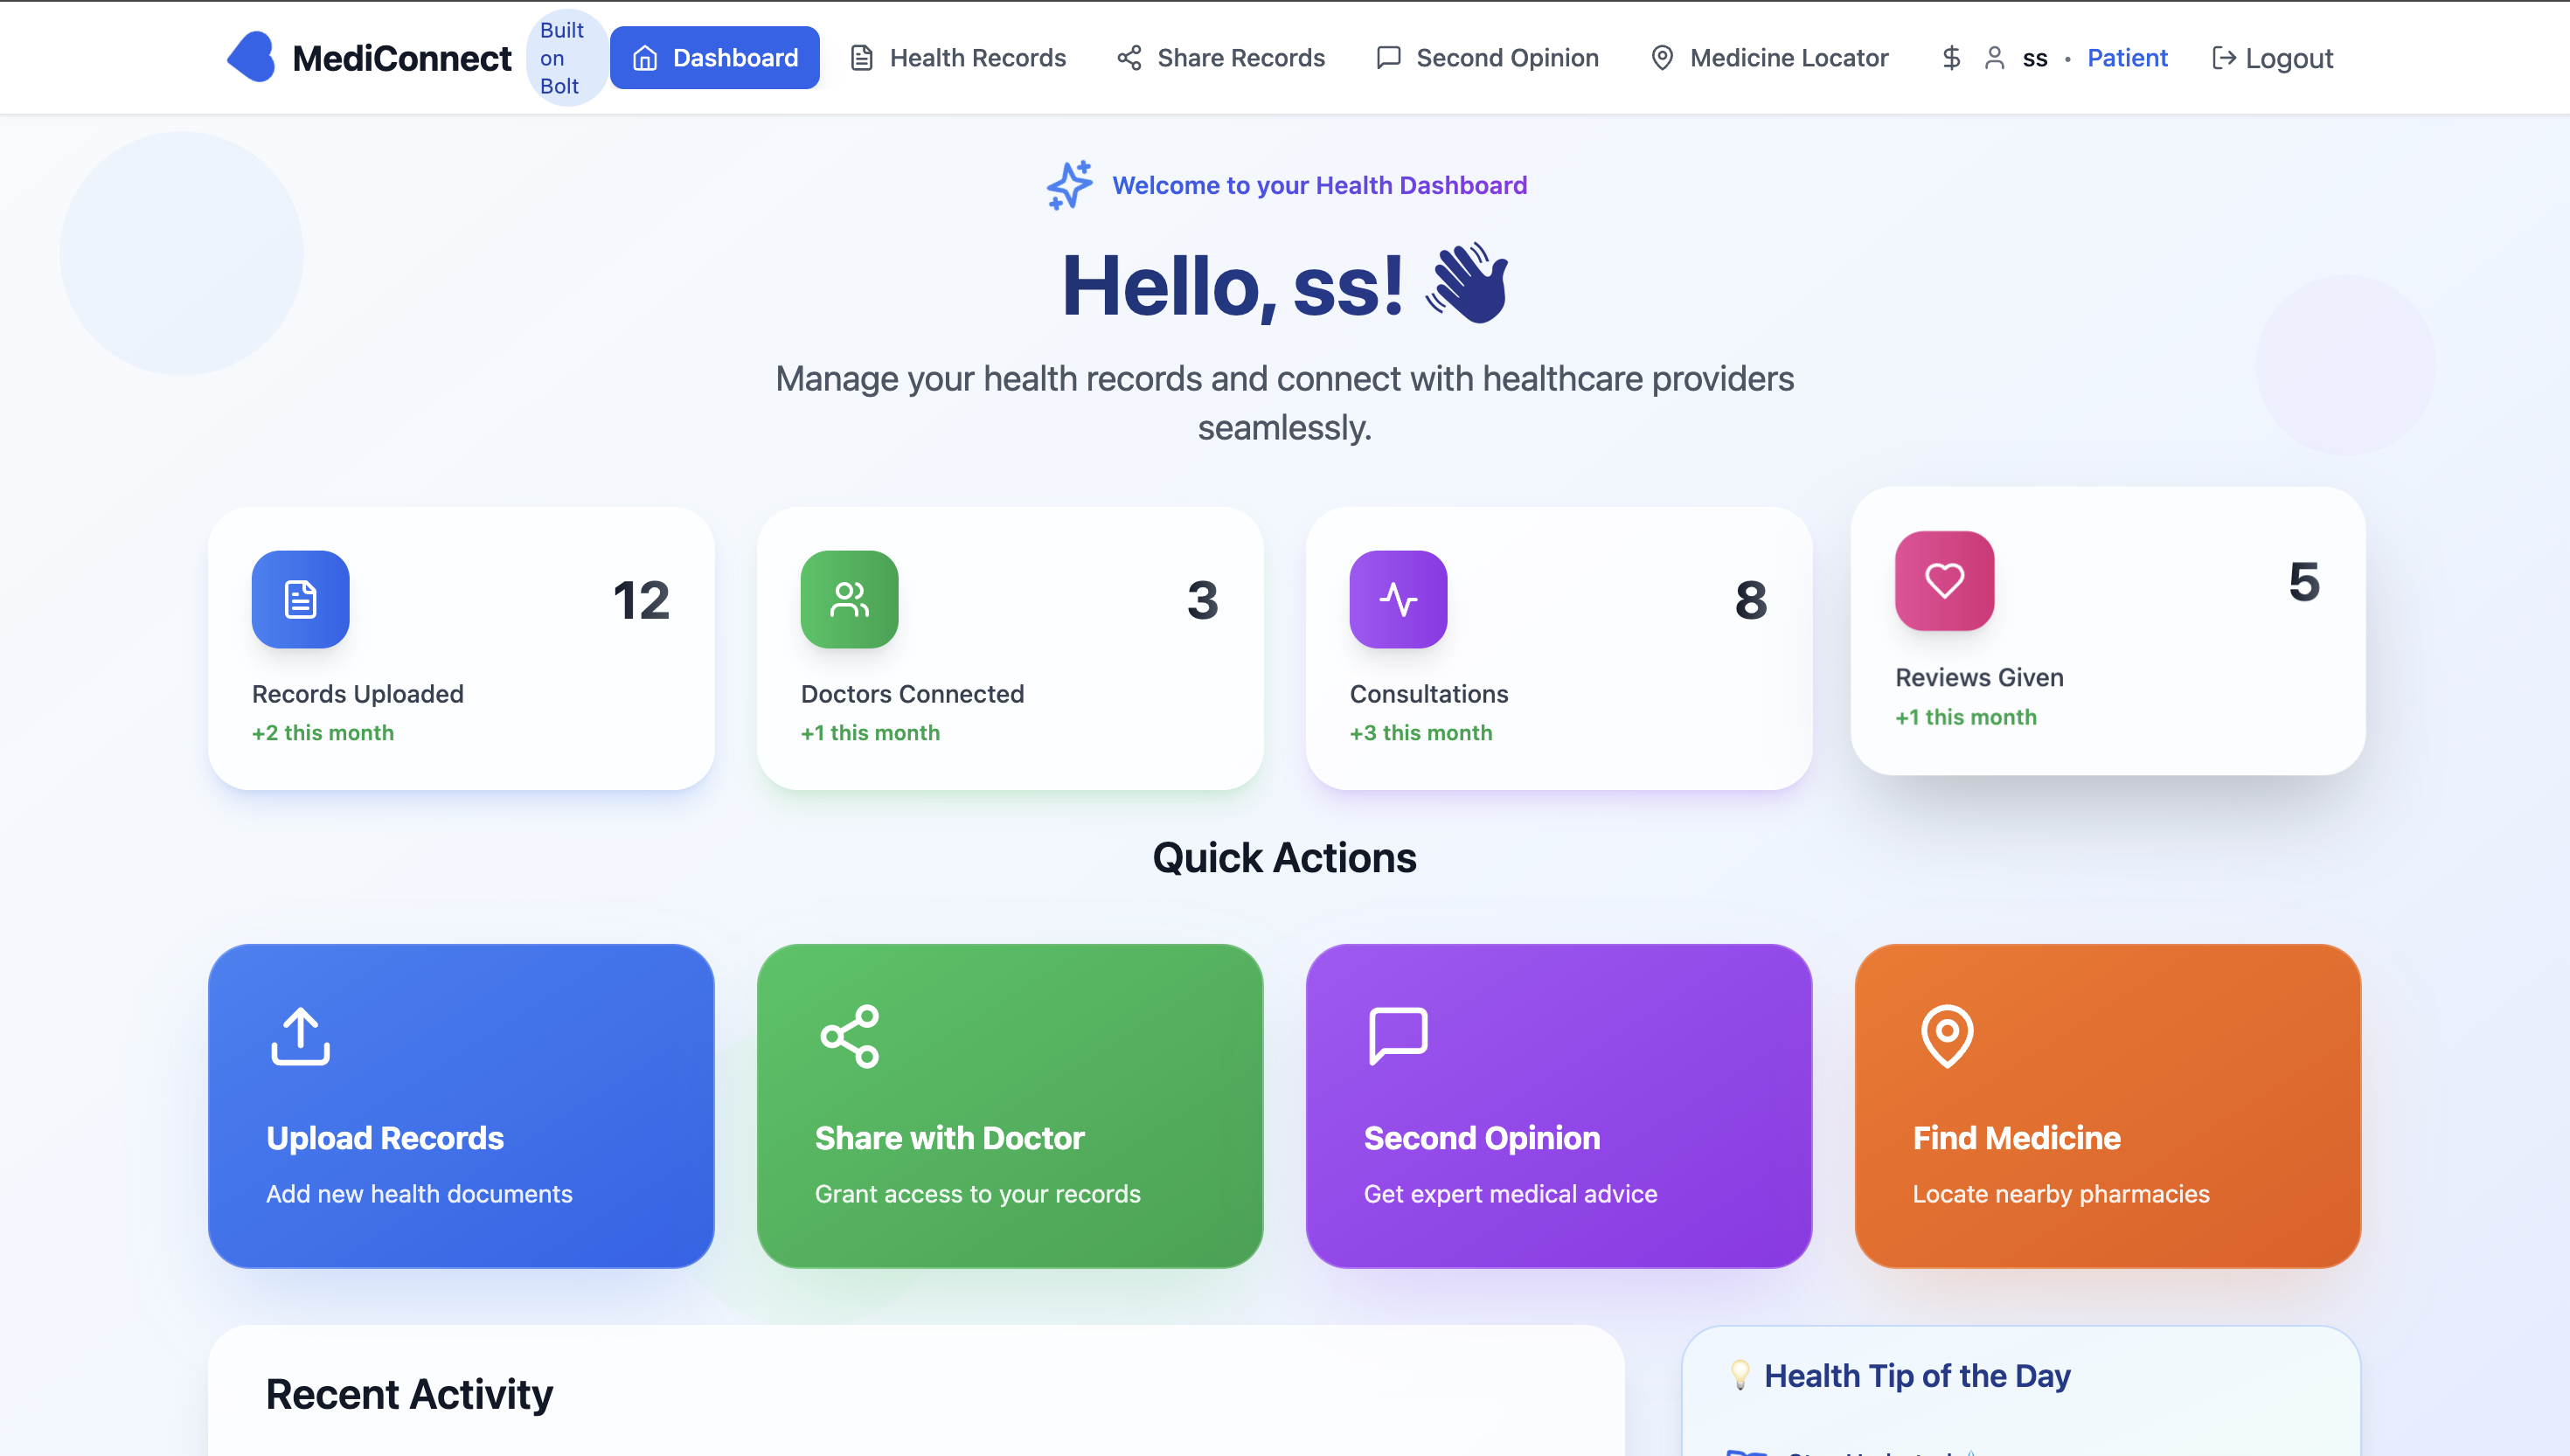Click the sparkle icon beside welcome text
This screenshot has width=2570, height=1456.
[1069, 185]
